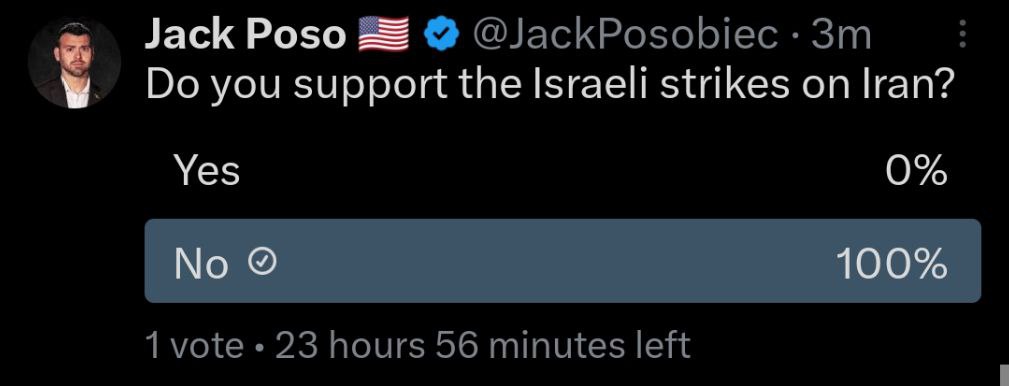Click the blue verified checkmark badge

click(x=440, y=34)
